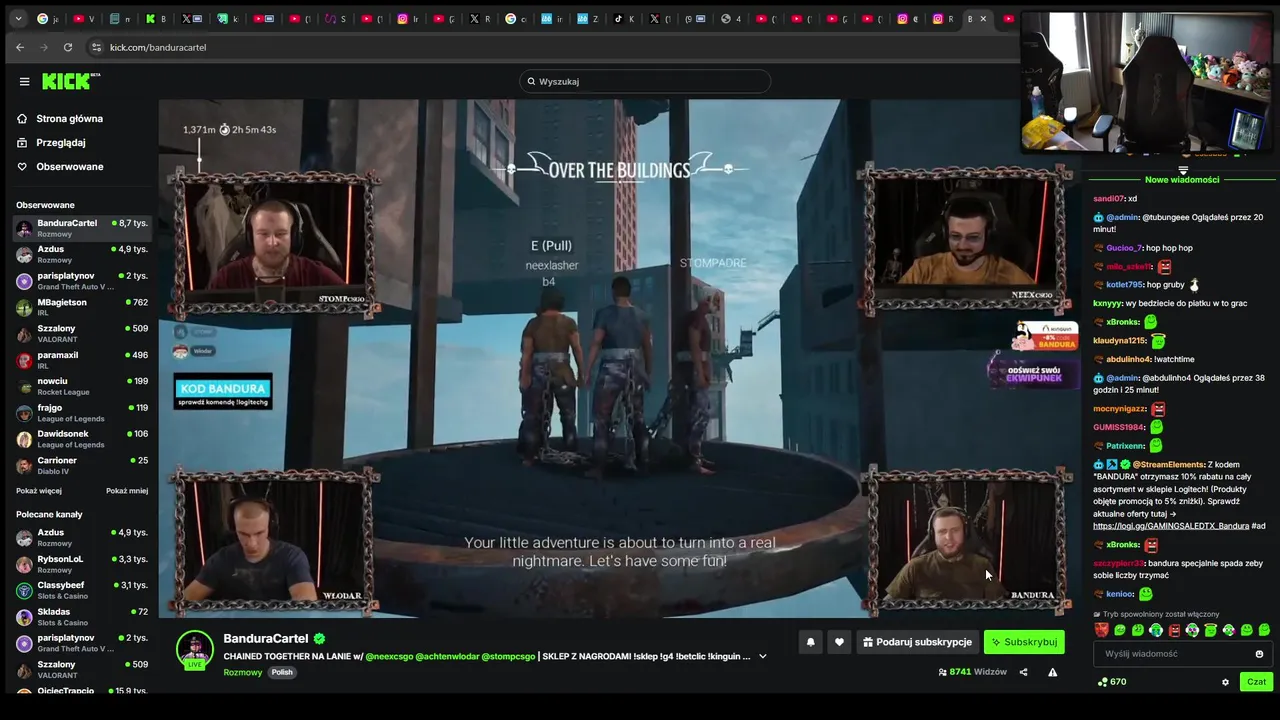Viewport: 1280px width, 720px height.
Task: Open Obserwowane following page in sidebar
Action: tap(69, 166)
